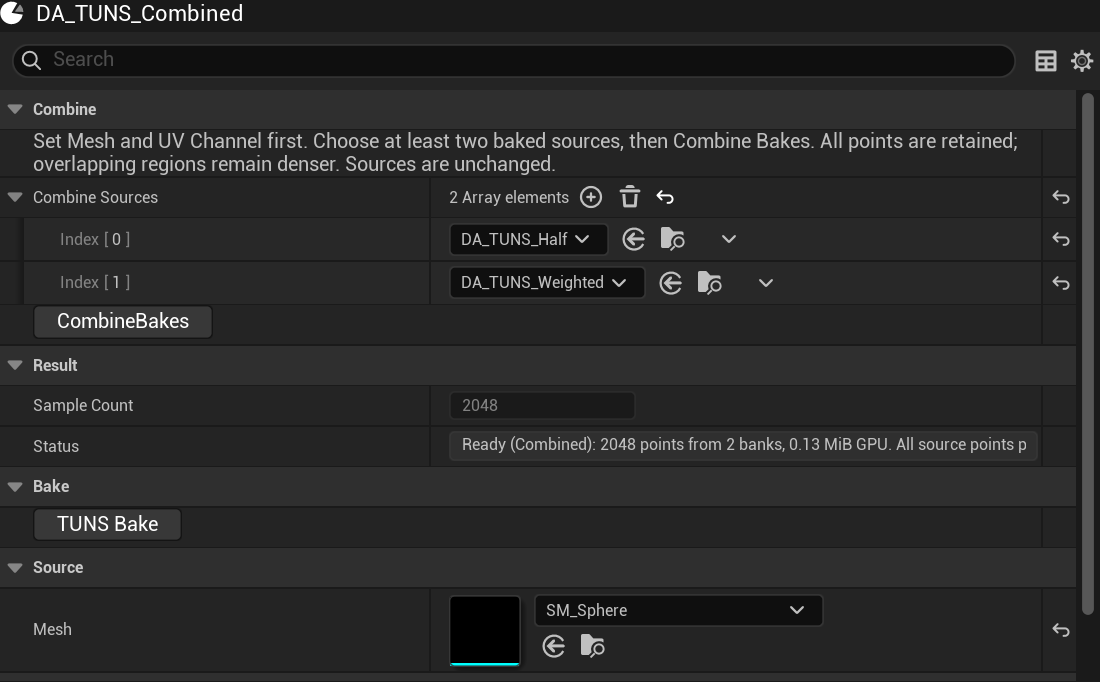Click the details panel vertical scrollbar
Screen dimensions: 1100x682
click(x=1088, y=354)
